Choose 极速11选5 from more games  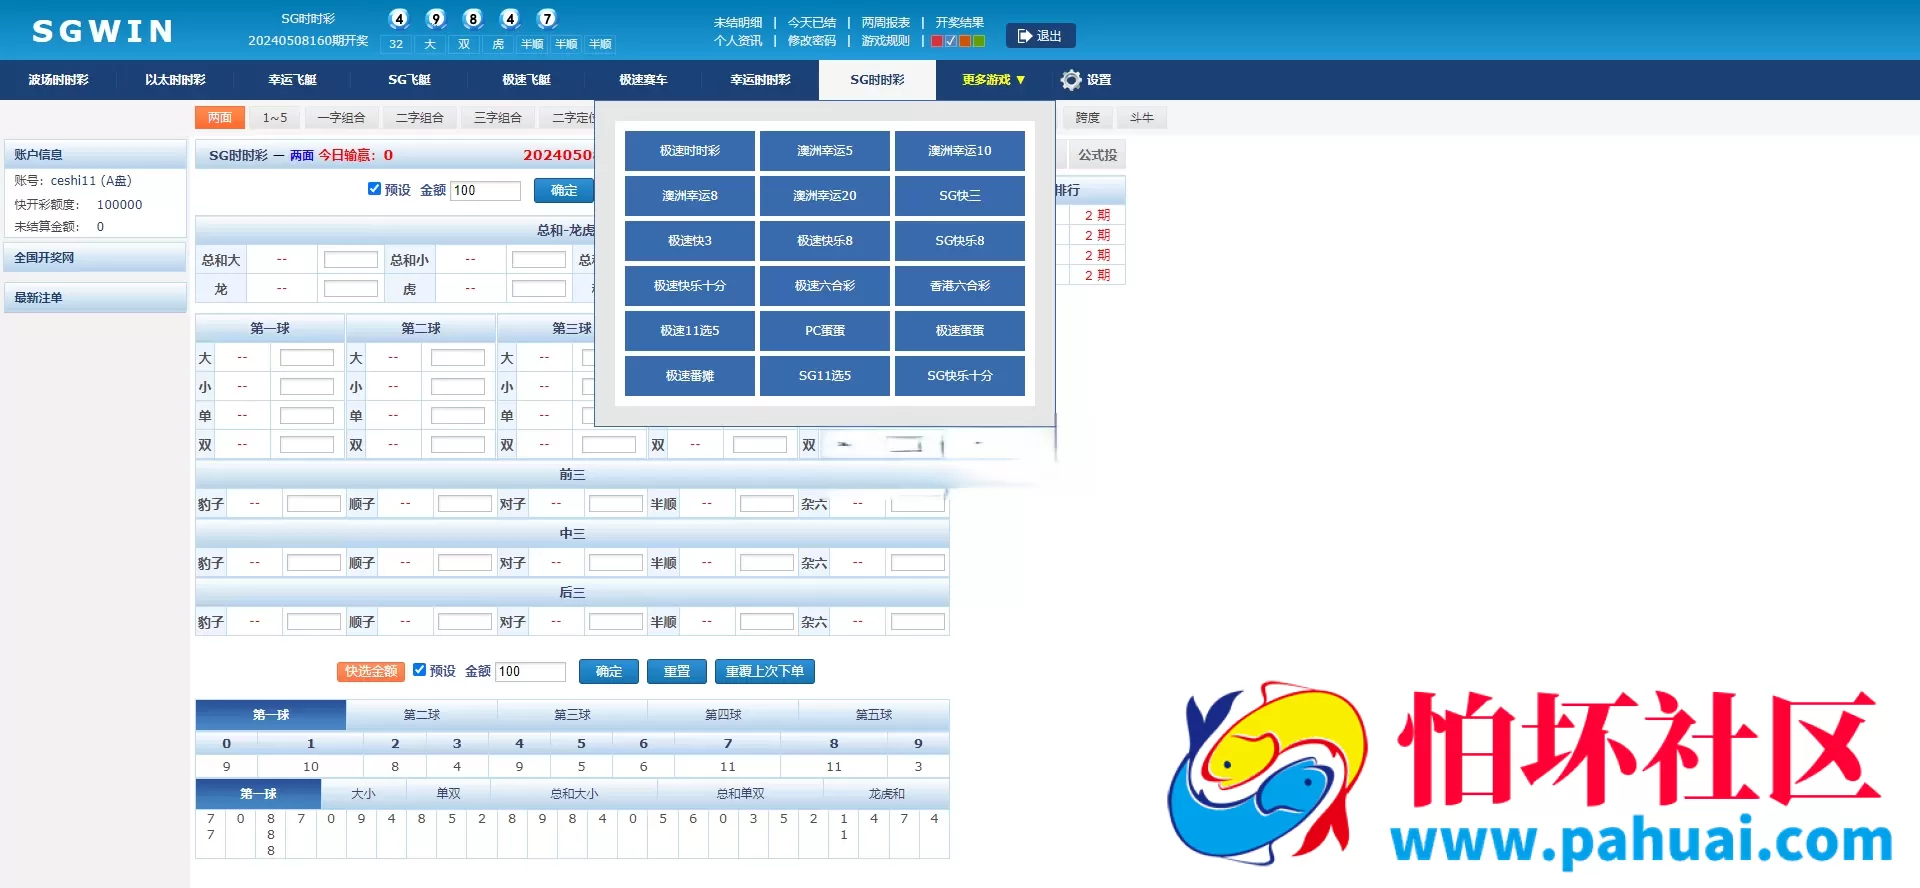click(690, 331)
